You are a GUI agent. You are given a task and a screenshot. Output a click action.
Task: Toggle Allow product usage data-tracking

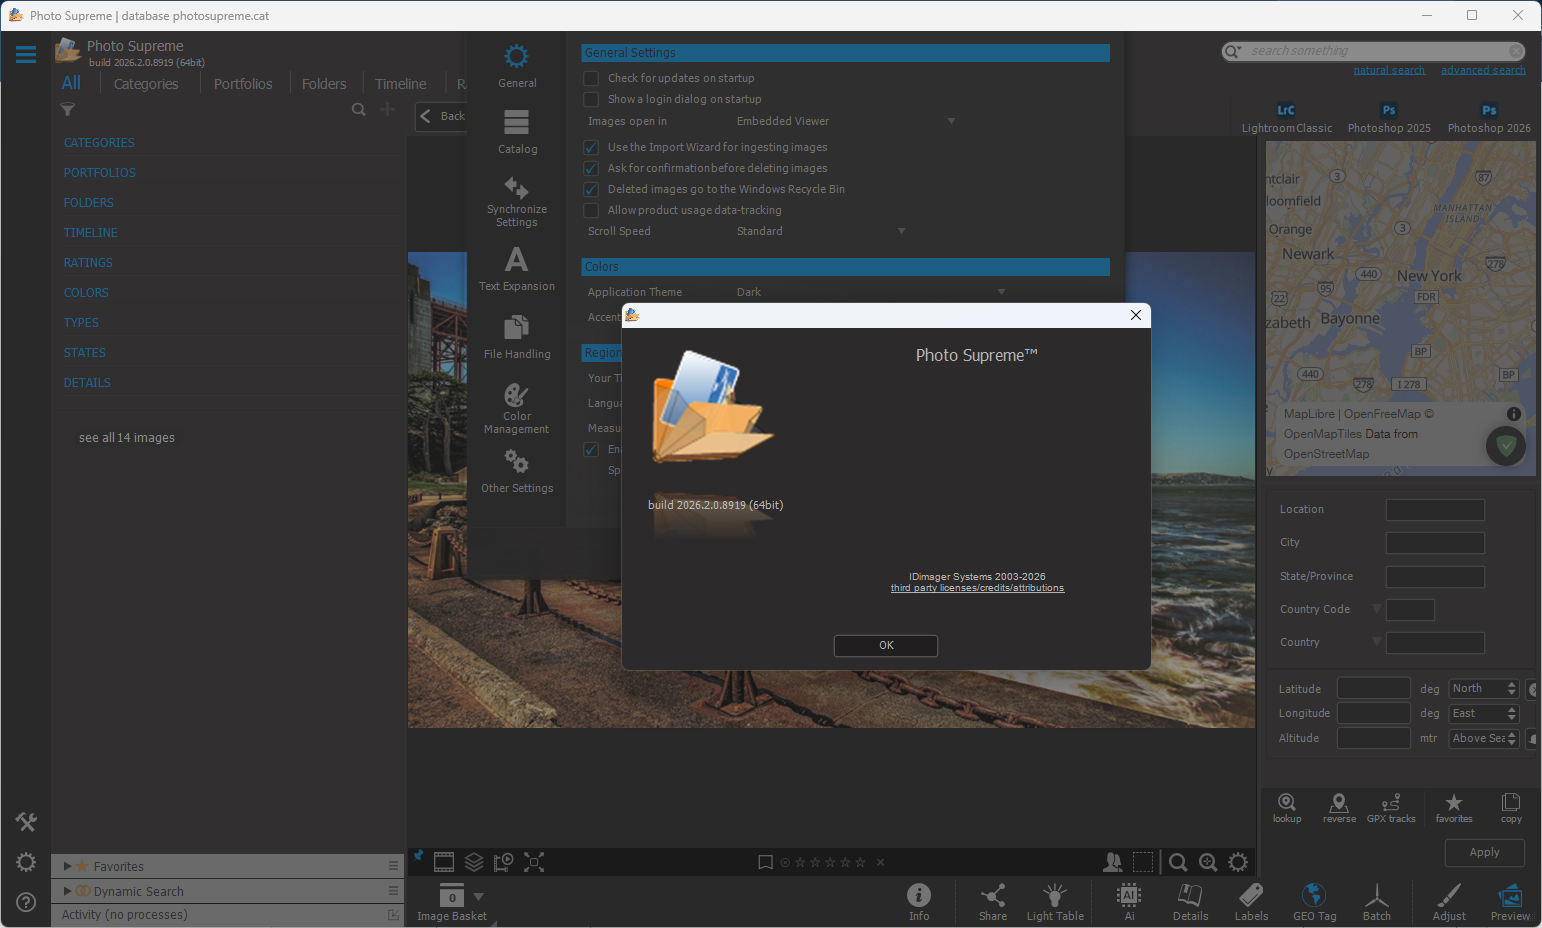pos(591,210)
